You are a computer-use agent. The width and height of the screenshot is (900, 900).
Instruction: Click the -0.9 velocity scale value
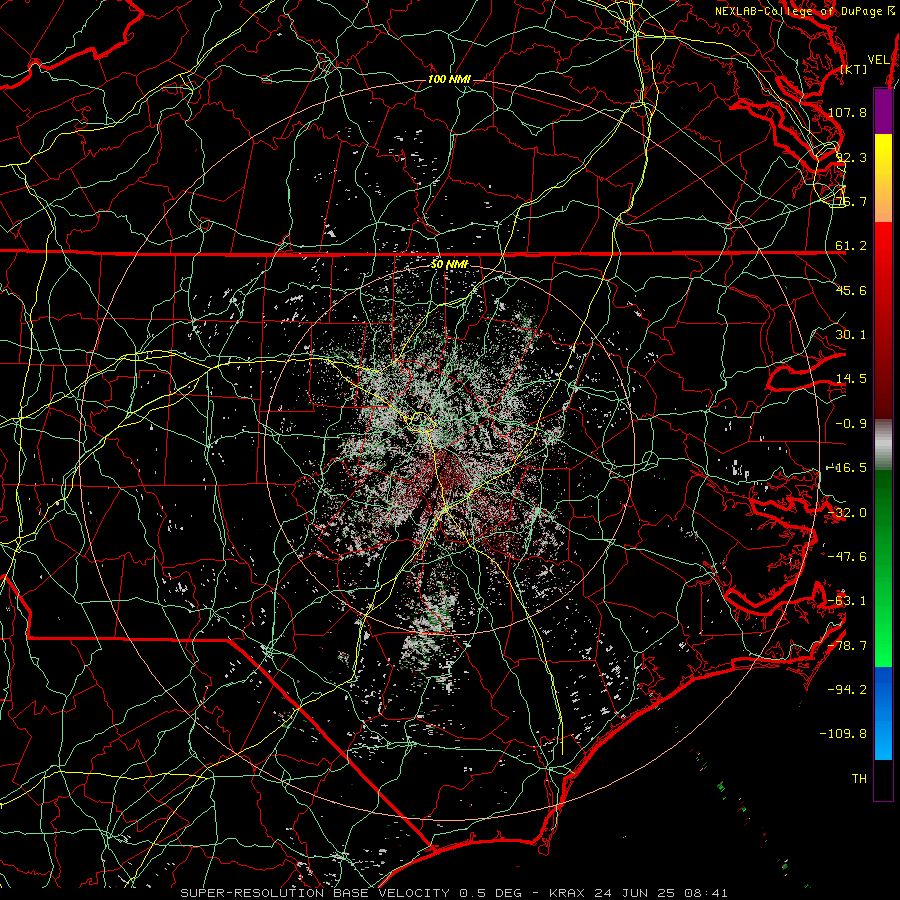pos(851,424)
